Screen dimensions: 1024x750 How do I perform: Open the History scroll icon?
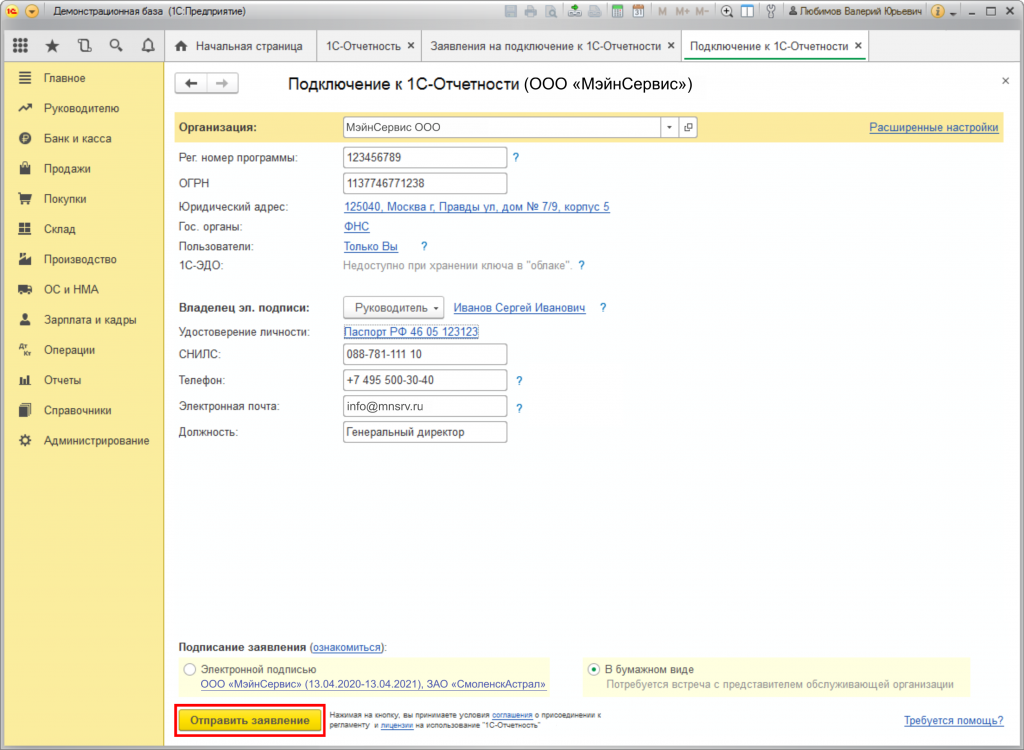click(x=84, y=46)
